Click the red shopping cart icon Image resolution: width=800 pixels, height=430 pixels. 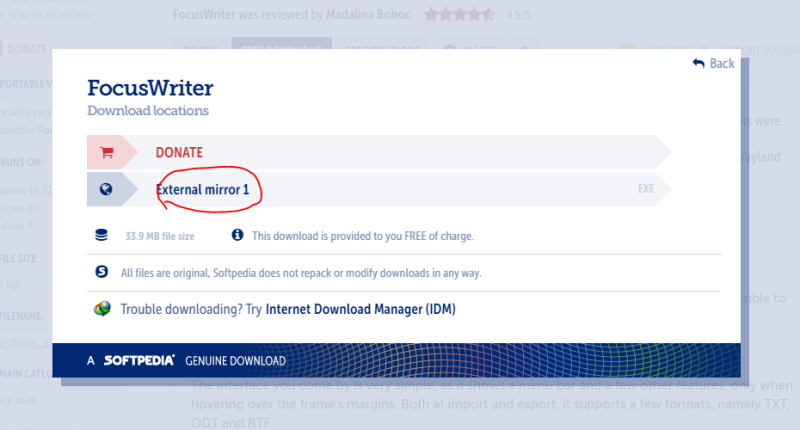[x=107, y=152]
